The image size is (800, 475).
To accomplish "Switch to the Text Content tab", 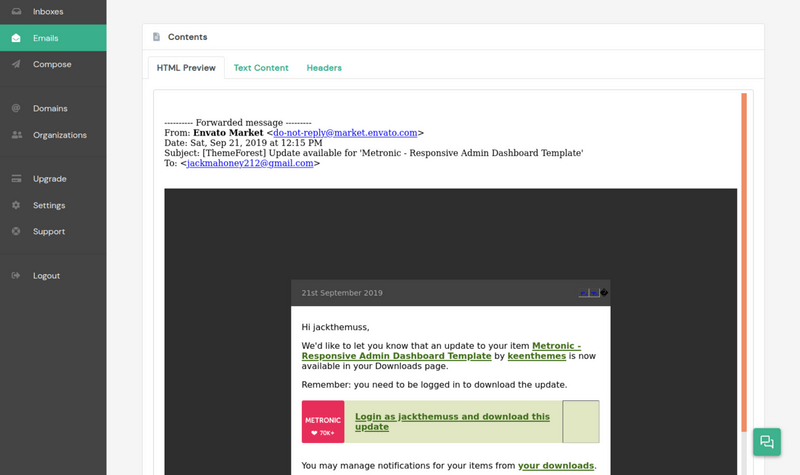I will (261, 68).
